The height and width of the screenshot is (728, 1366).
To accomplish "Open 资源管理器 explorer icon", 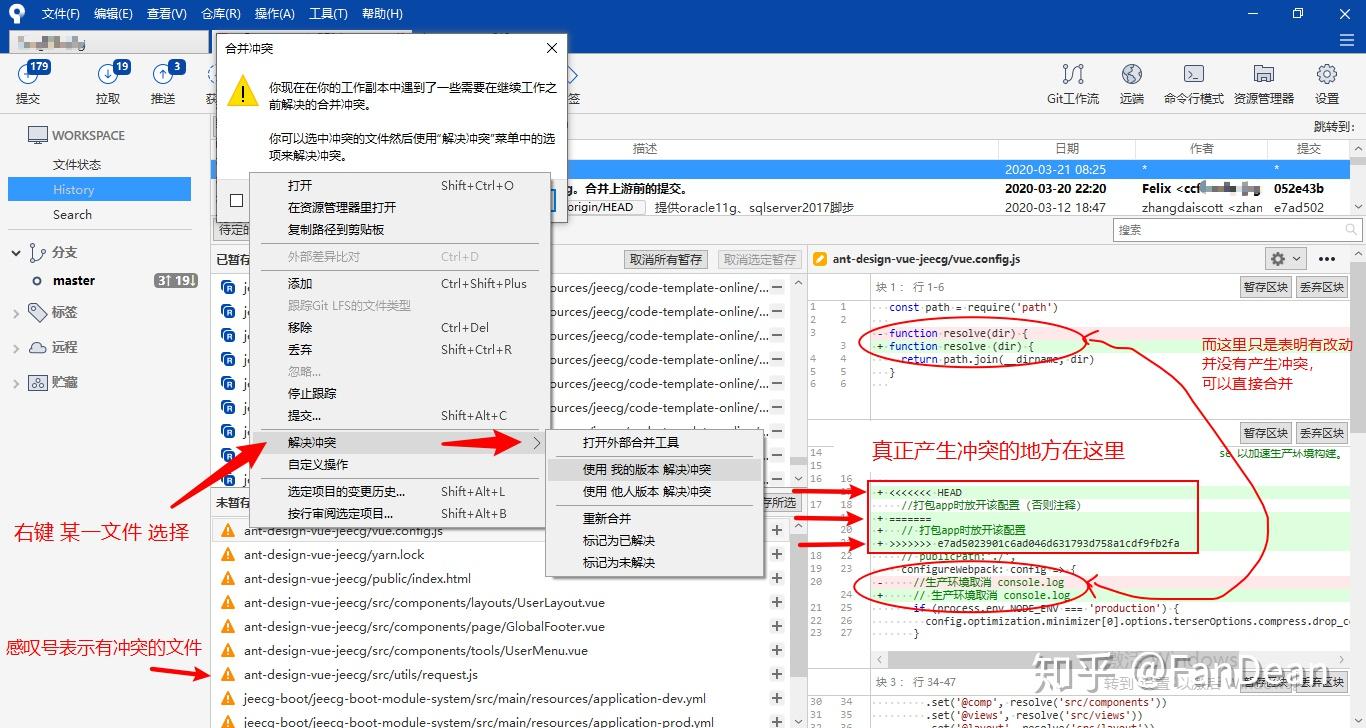I will 1264,74.
